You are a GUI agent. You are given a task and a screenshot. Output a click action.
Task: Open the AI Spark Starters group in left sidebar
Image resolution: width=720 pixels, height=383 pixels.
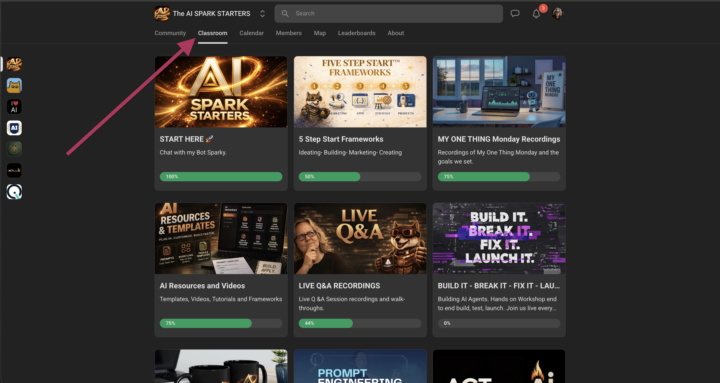coord(14,64)
